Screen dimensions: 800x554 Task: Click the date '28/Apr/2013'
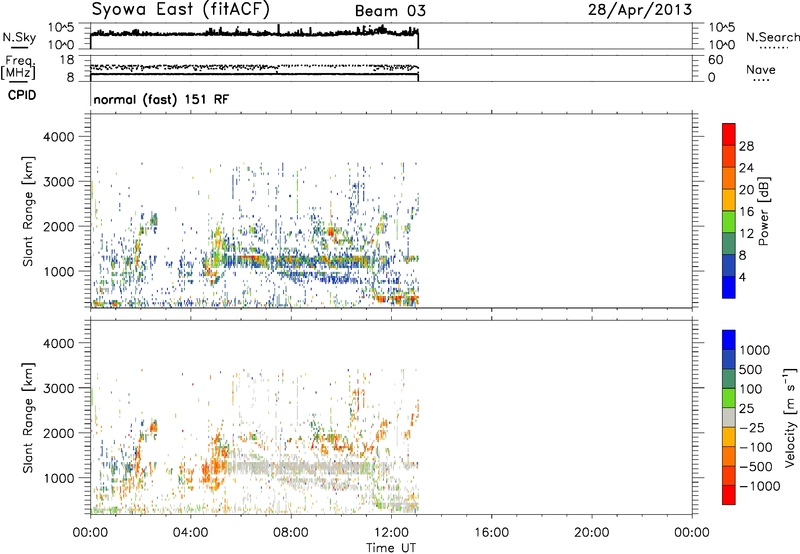click(x=640, y=10)
